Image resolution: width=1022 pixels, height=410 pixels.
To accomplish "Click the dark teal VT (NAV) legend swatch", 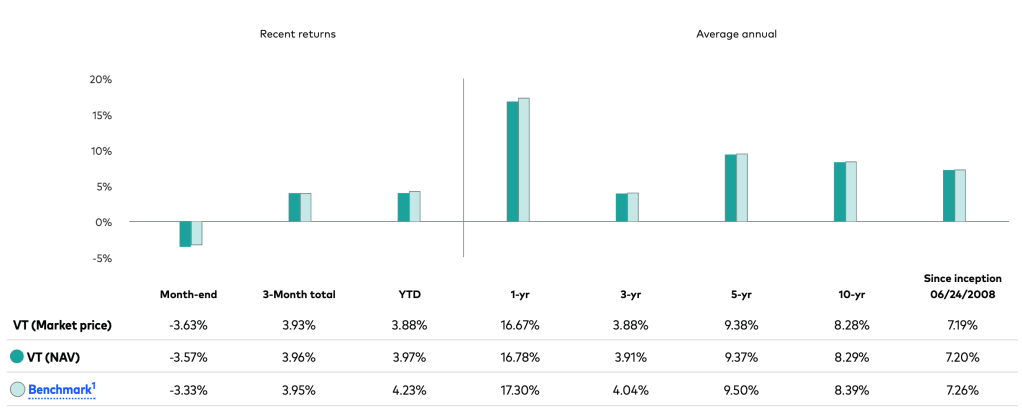I will coord(17,358).
